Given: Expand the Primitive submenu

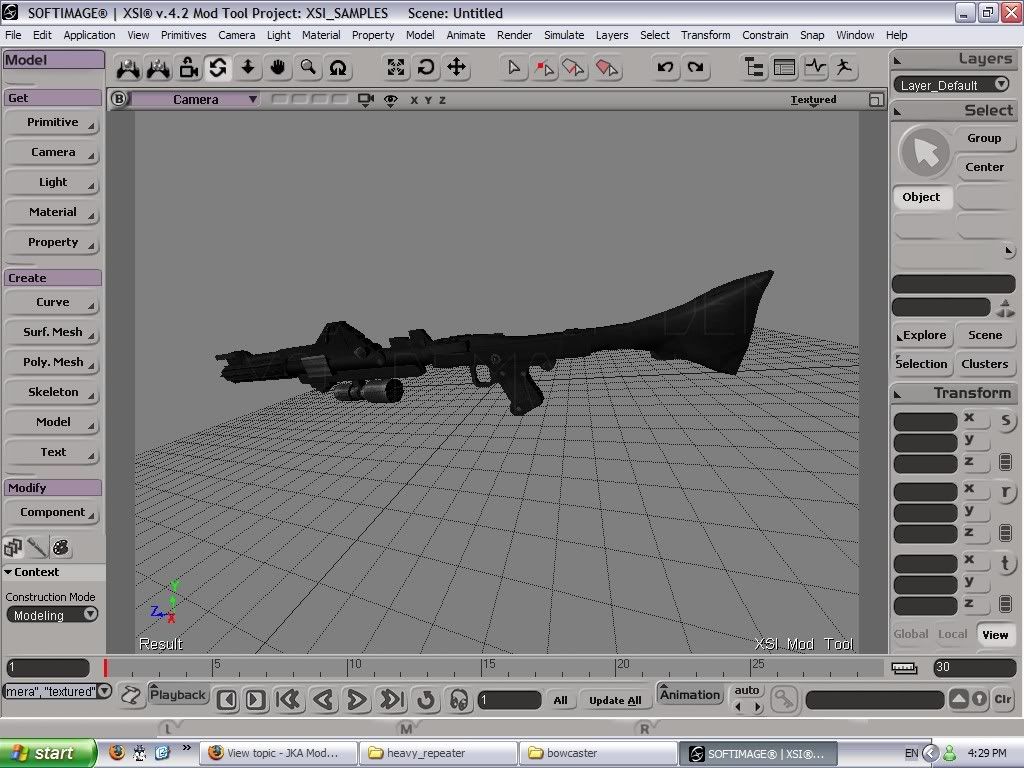Looking at the screenshot, I should (52, 122).
